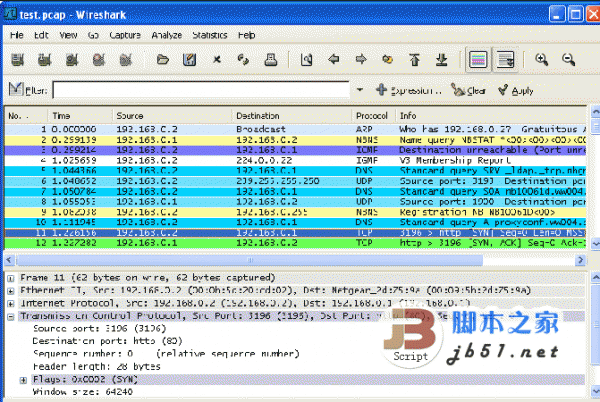
Task: Select the Source port: 3196 line
Action: (99, 329)
